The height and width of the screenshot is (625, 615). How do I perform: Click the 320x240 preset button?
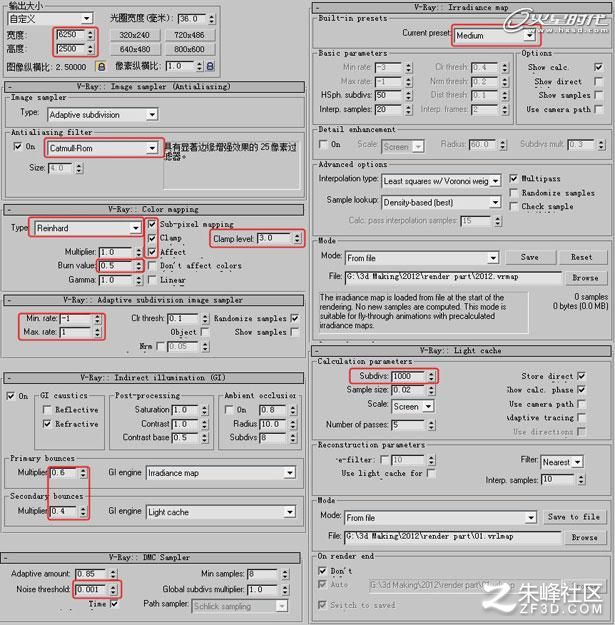135,35
